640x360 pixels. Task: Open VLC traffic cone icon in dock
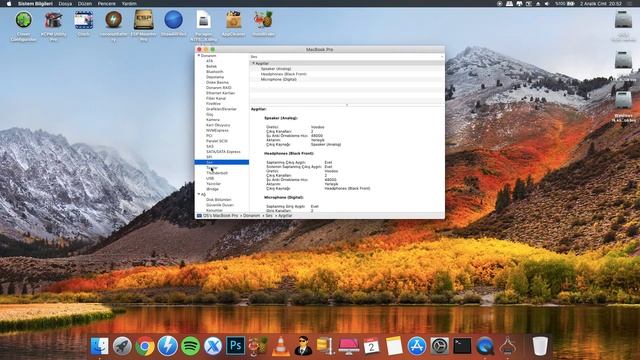tap(281, 346)
